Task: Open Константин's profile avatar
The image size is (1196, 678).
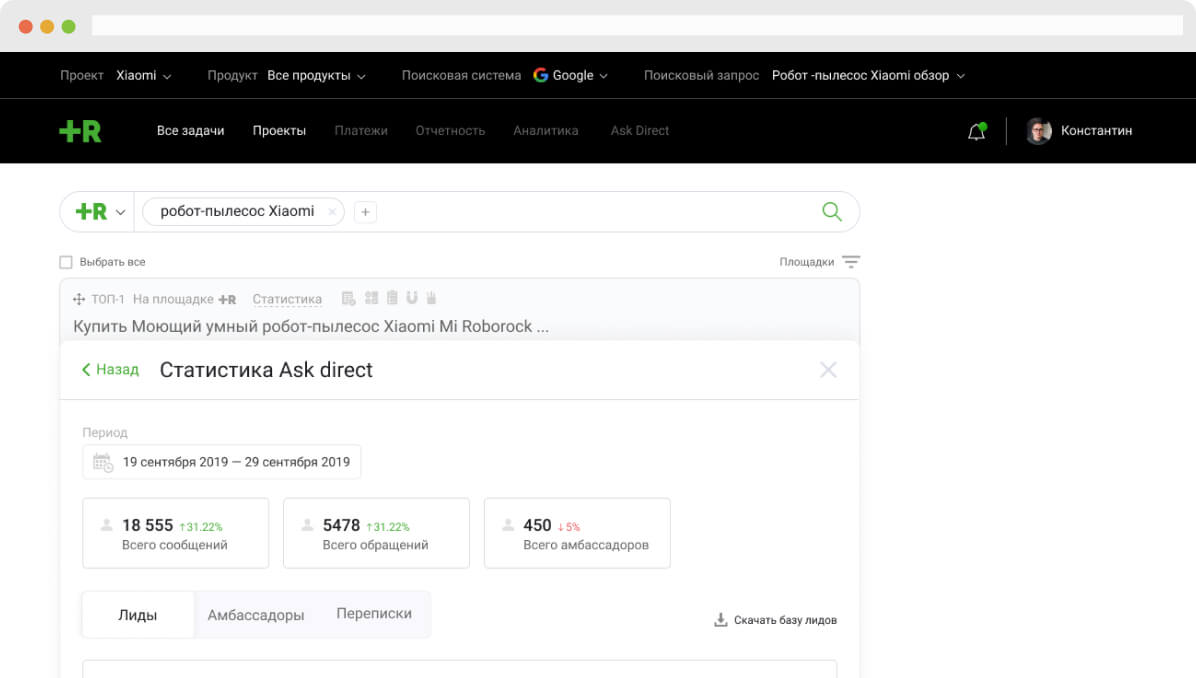Action: point(1038,131)
